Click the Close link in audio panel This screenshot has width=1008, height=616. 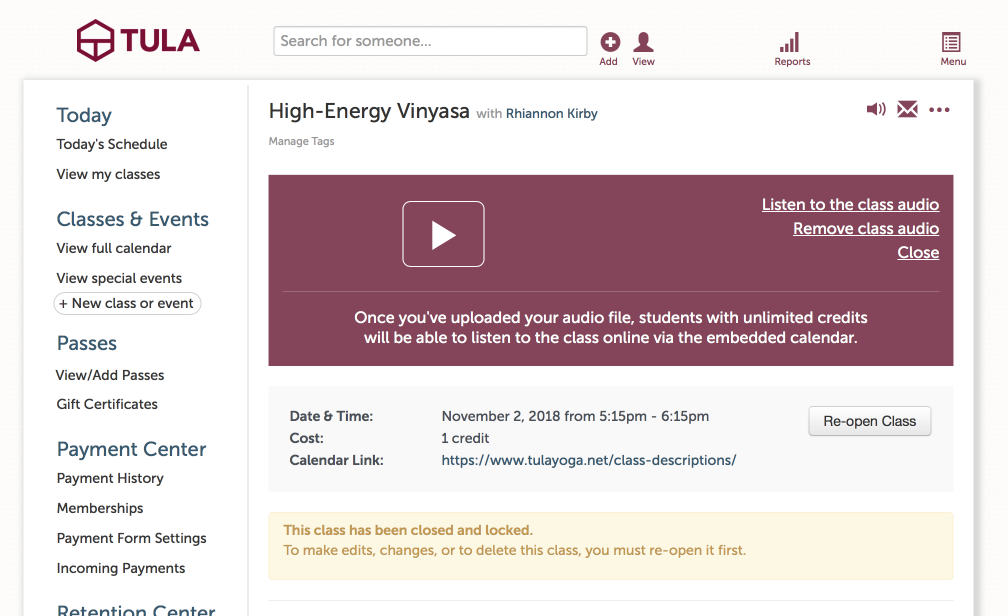pos(918,253)
